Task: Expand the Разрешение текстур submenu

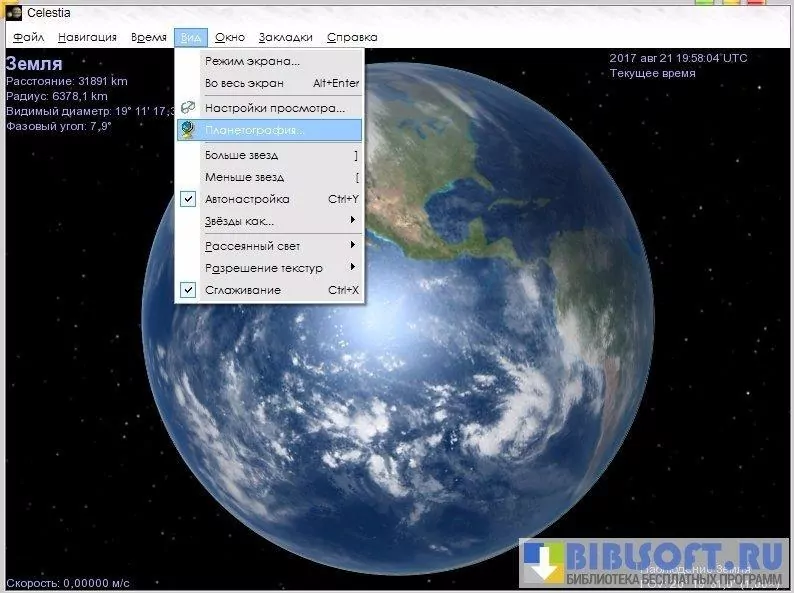Action: [352, 268]
